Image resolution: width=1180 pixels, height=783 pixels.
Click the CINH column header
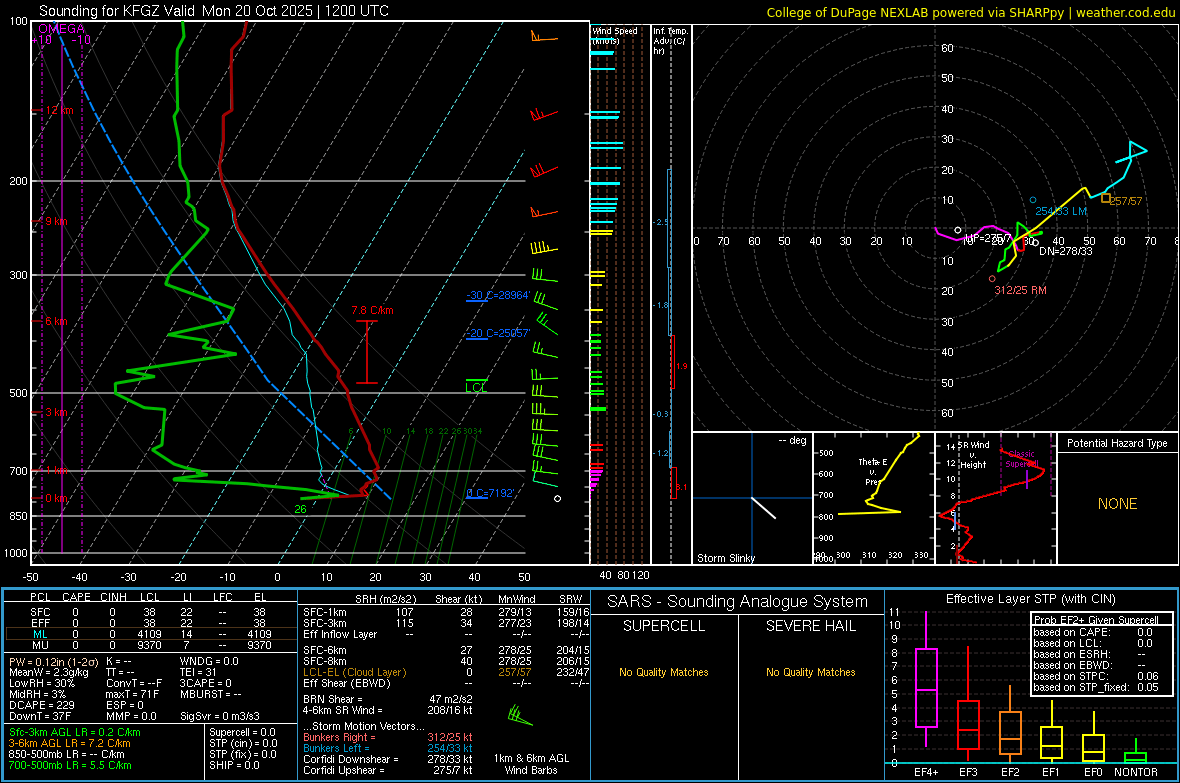click(114, 597)
